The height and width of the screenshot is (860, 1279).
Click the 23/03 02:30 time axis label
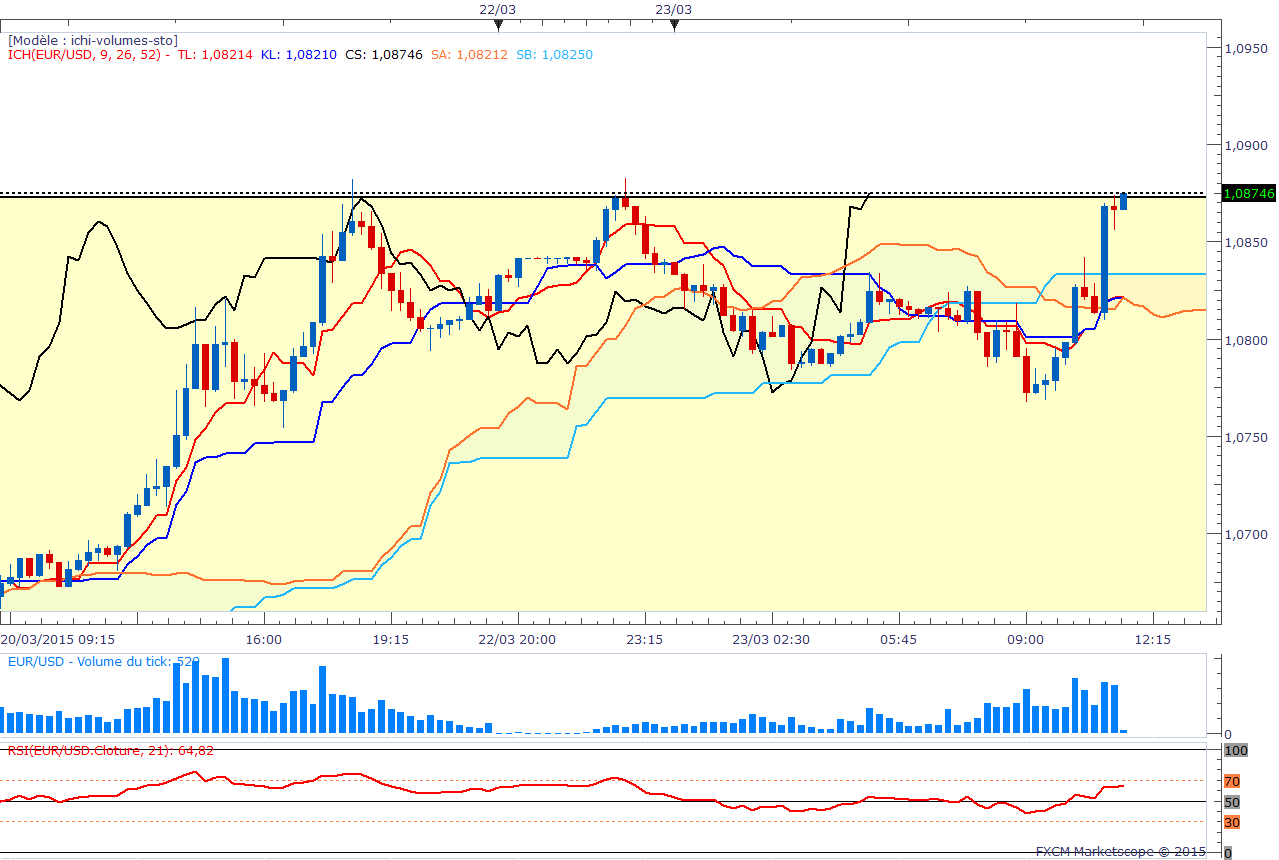pyautogui.click(x=771, y=639)
